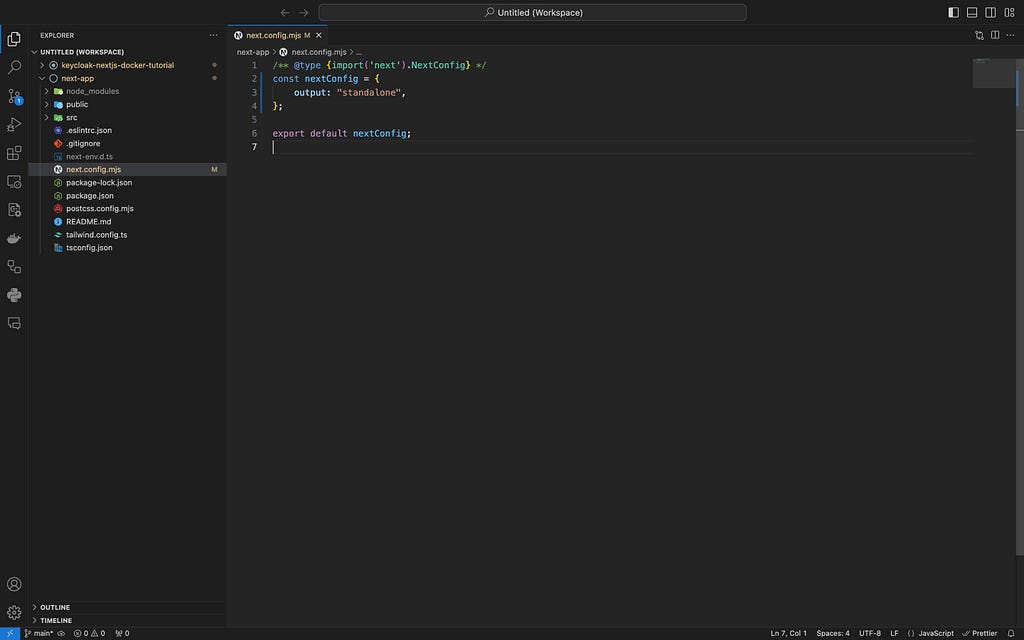Change indentation via Spaces: 4
This screenshot has width=1024, height=640.
(833, 633)
